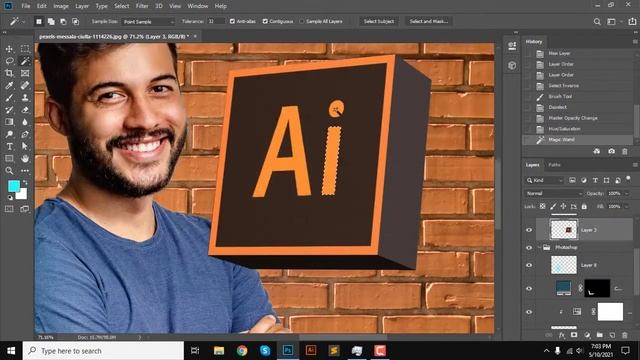Screen dimensions: 640x360
Task: Hide the Photoshop group eye icon
Action: 529,247
